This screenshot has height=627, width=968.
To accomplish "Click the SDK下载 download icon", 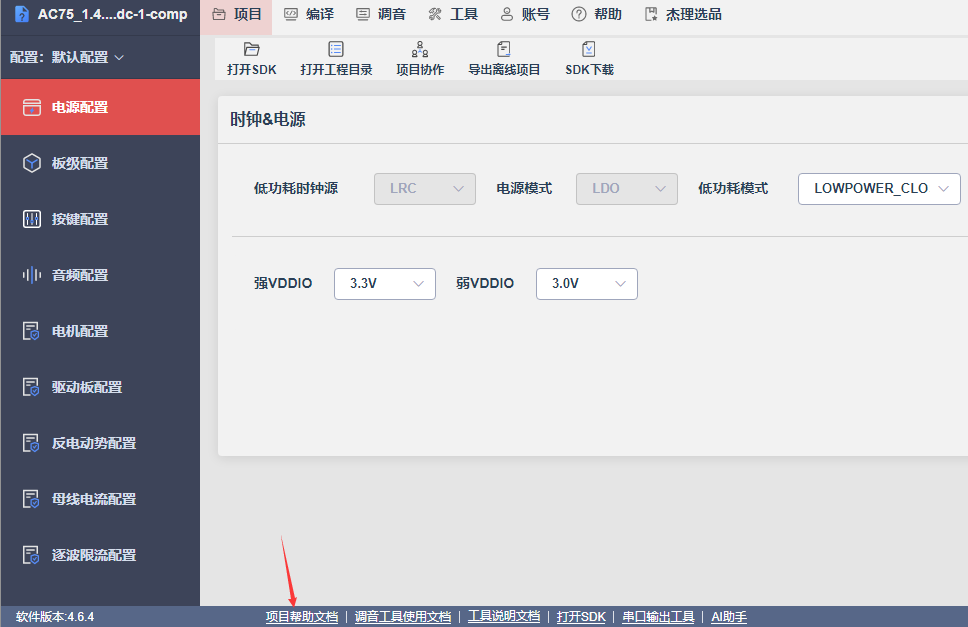I will tap(589, 49).
